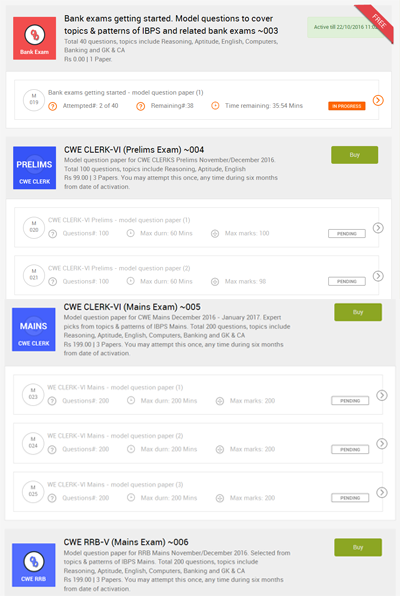Open the blue PRELIMS CWE CLERK icon
The image size is (400, 600).
click(x=34, y=168)
